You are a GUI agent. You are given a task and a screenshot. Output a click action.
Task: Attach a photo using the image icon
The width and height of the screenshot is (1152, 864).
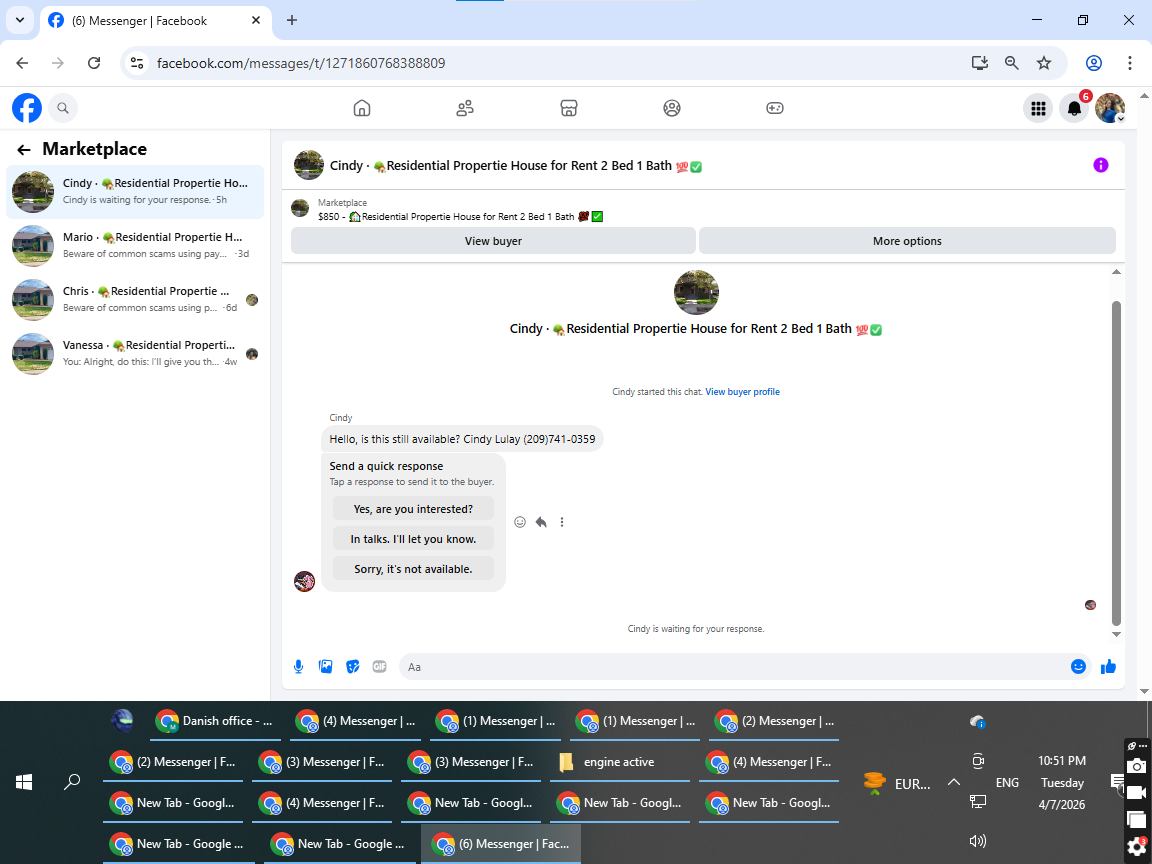point(325,667)
